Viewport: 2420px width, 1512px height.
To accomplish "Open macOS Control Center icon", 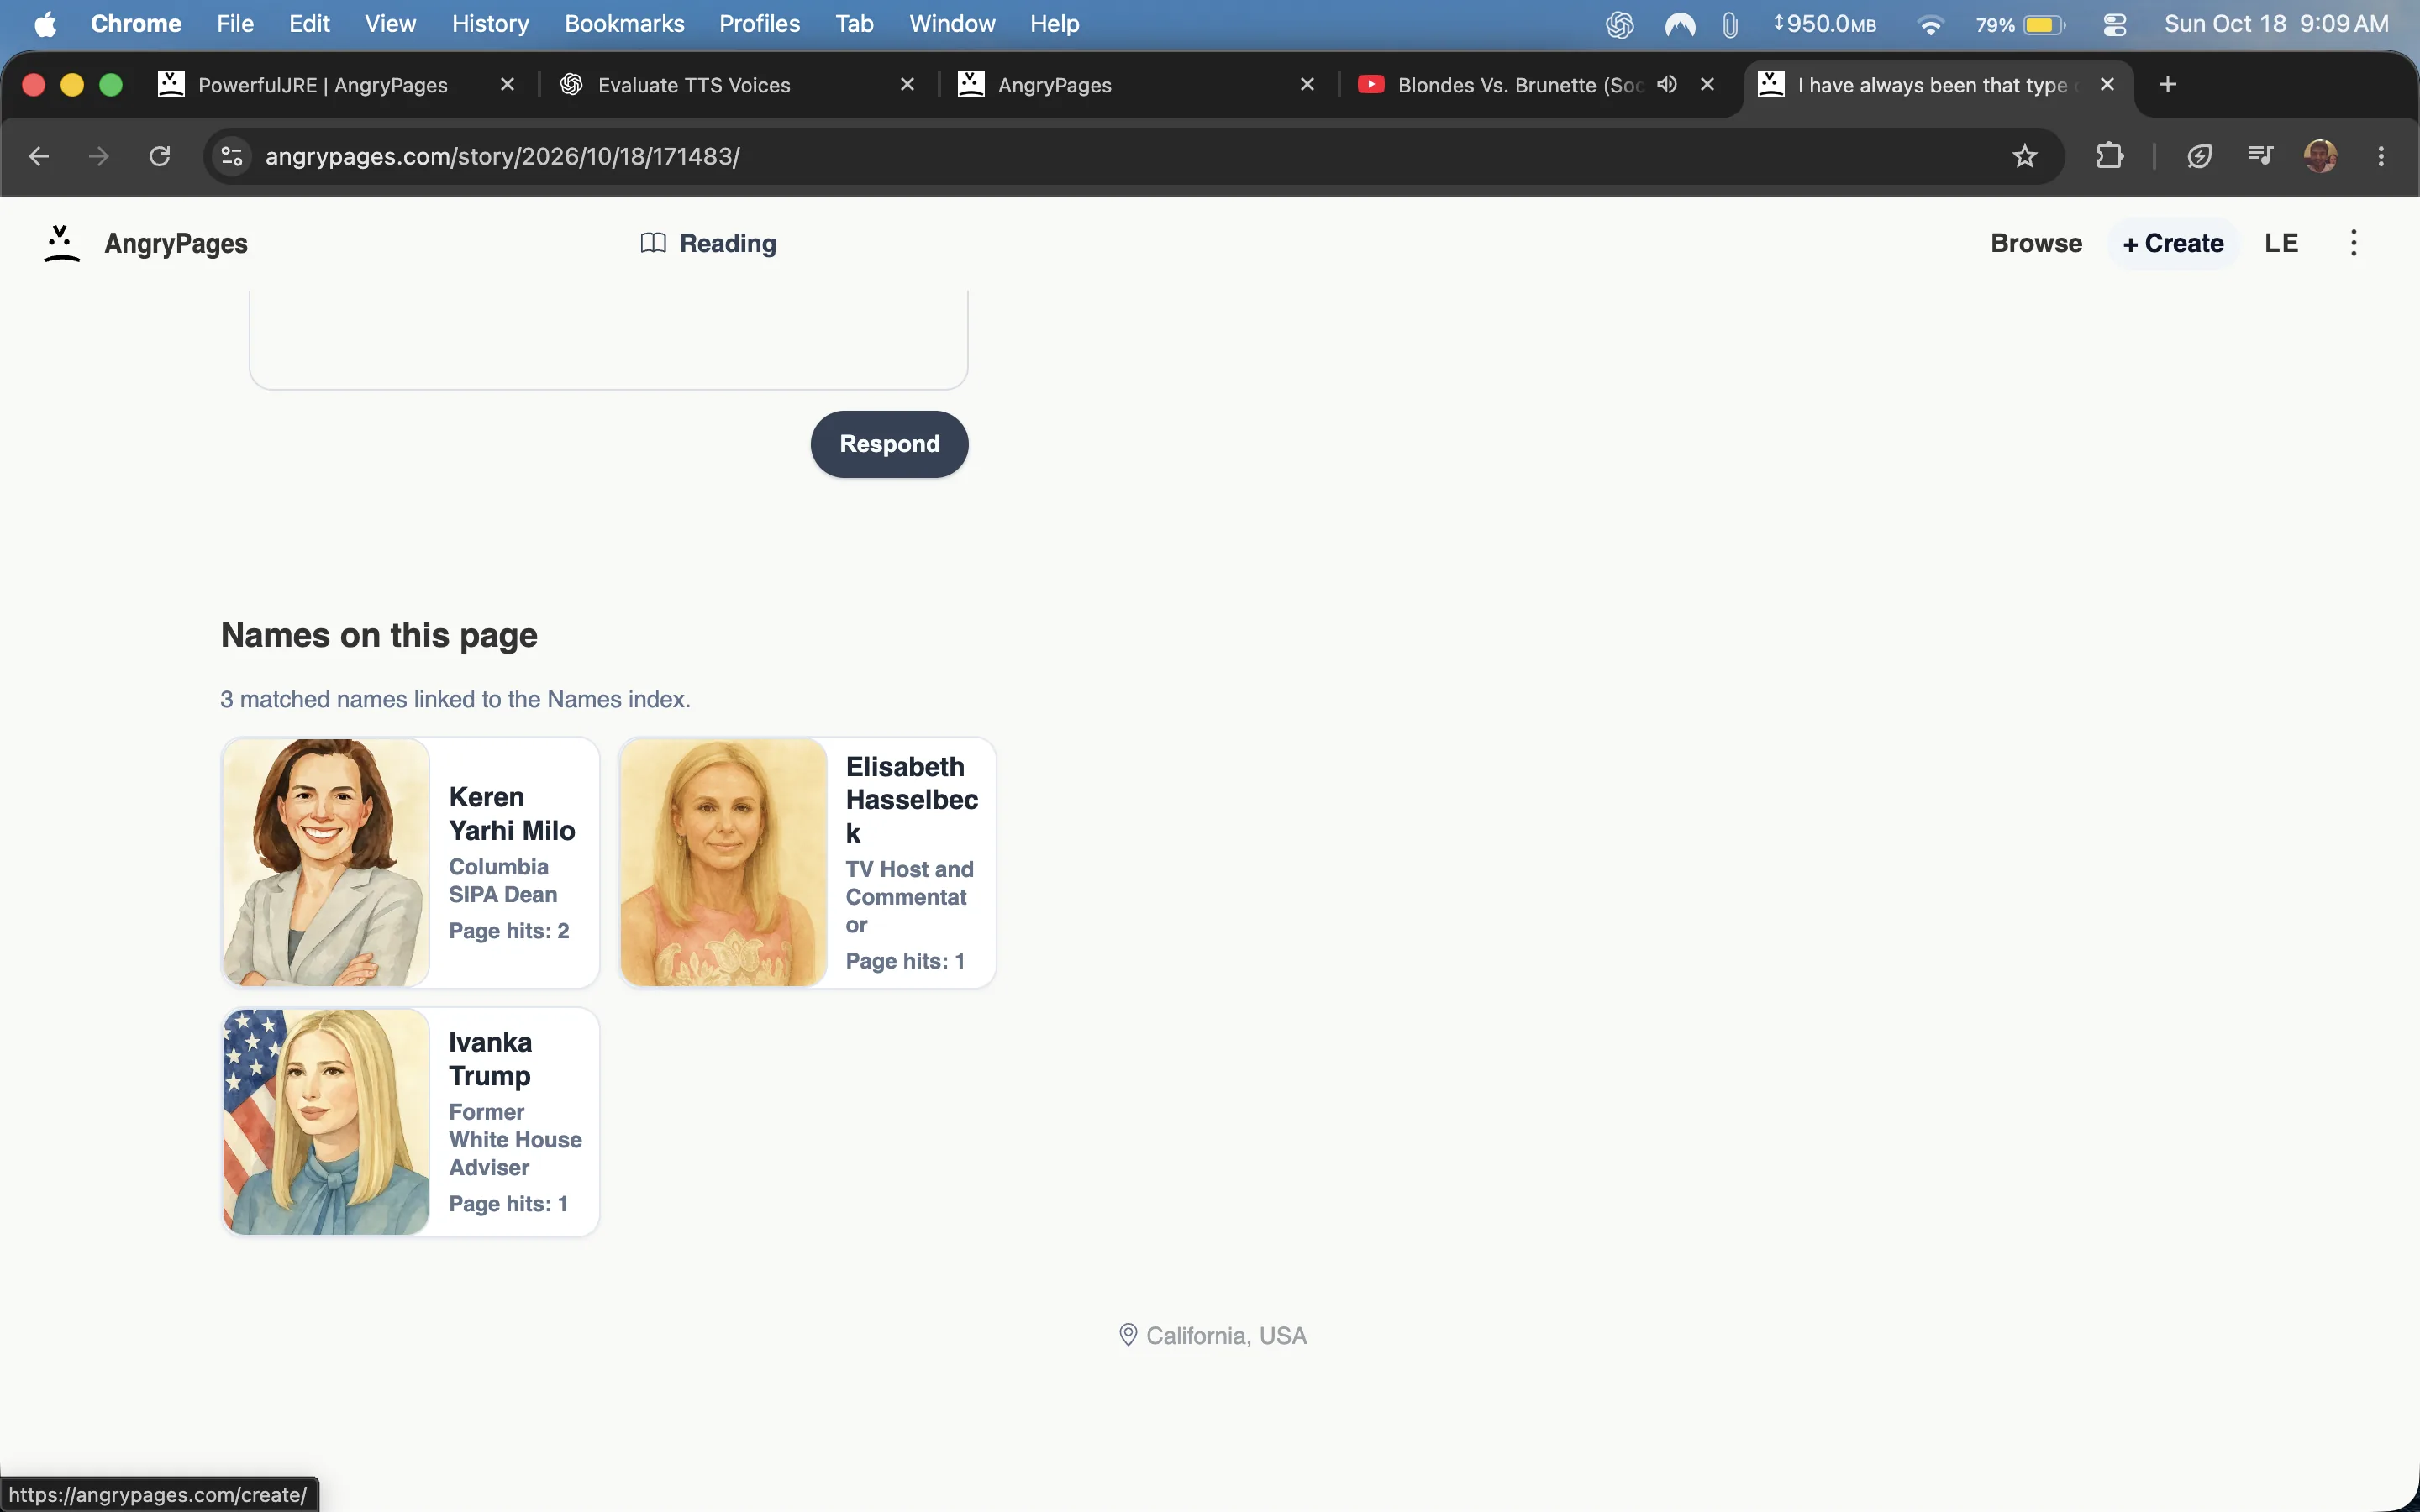I will click(2114, 24).
